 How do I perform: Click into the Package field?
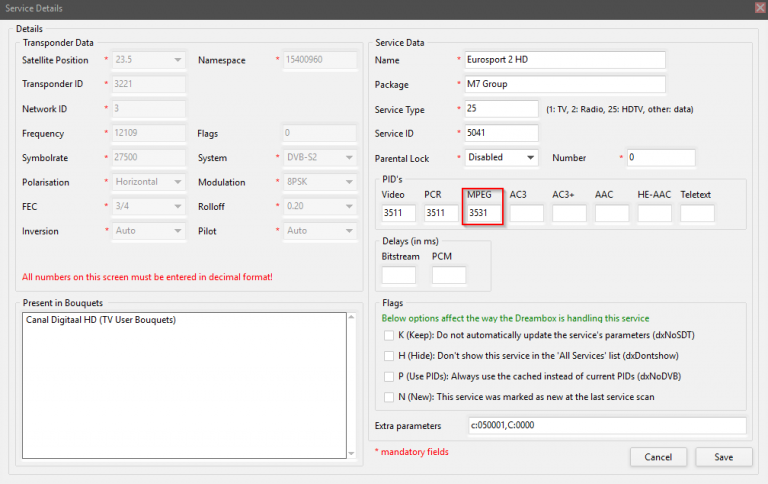(565, 84)
